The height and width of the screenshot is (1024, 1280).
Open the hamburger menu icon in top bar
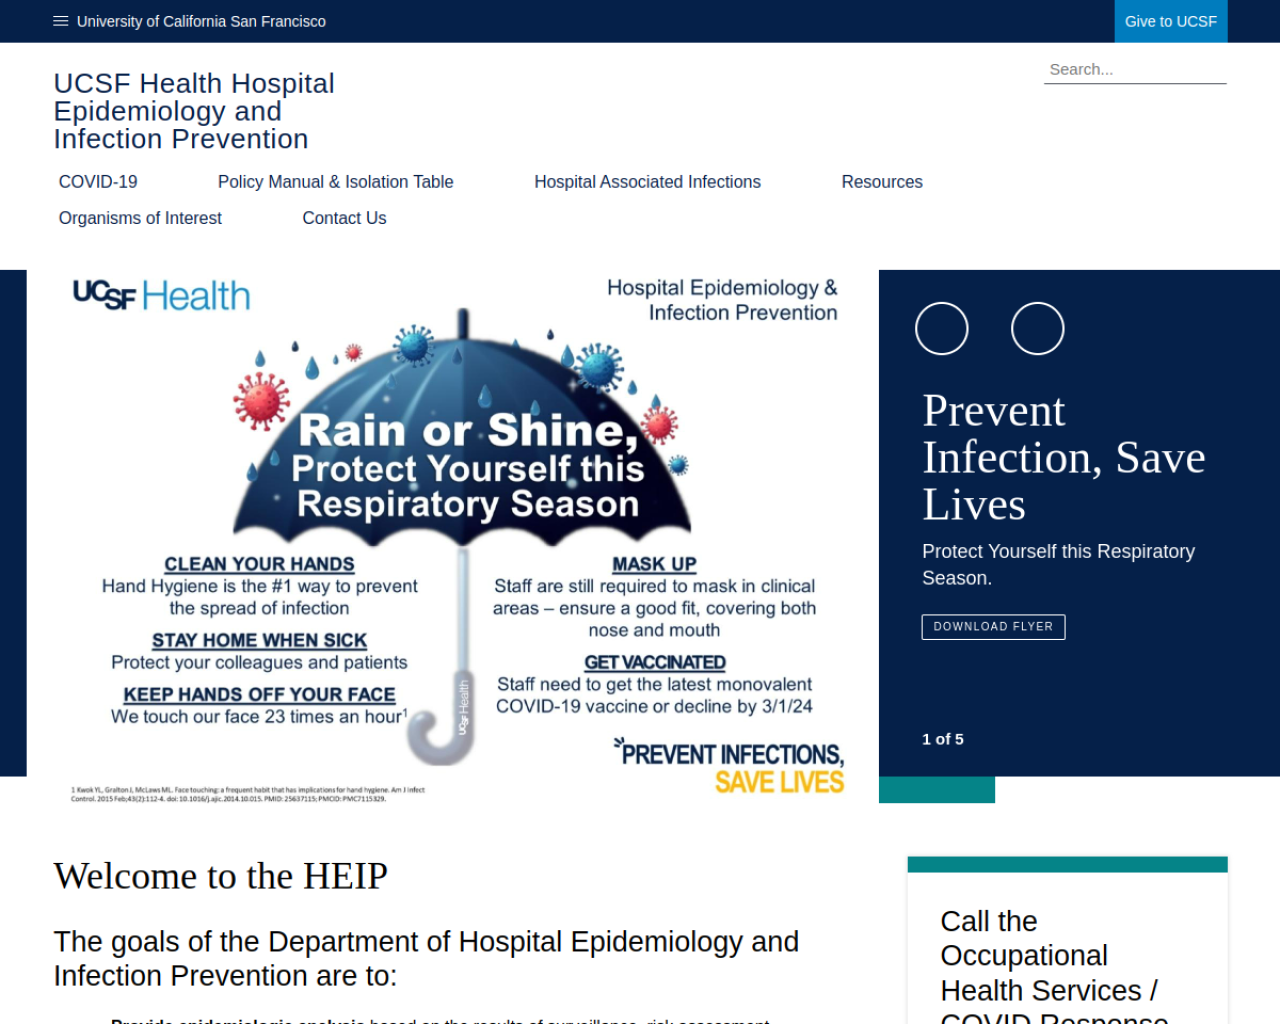[x=60, y=21]
